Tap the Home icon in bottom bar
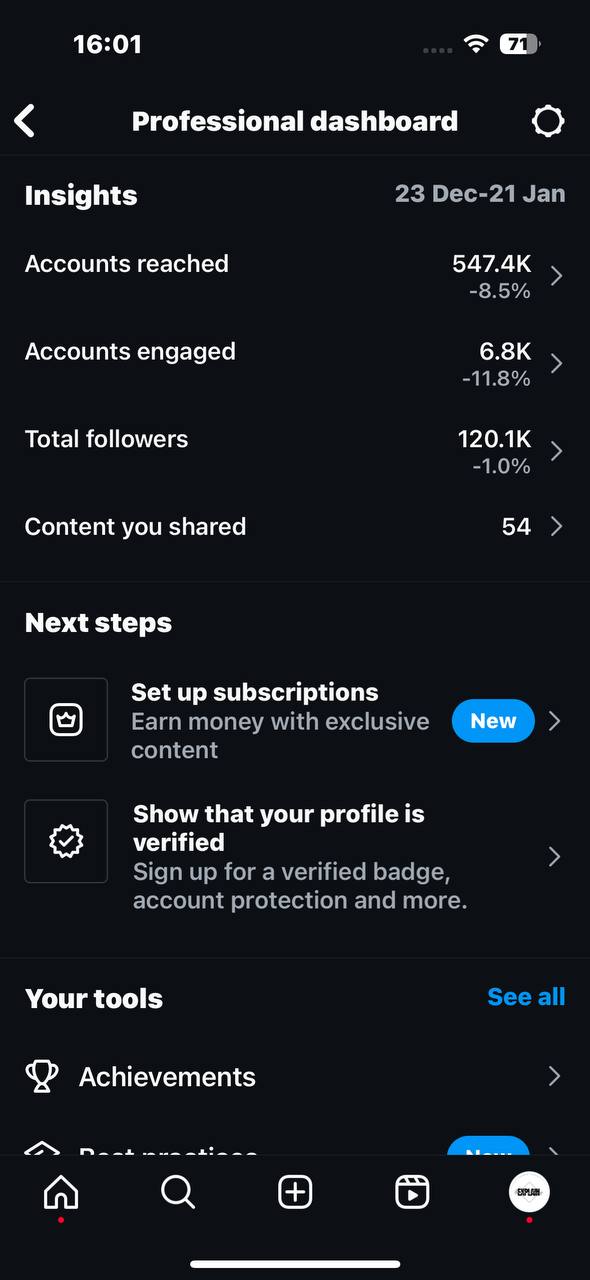The width and height of the screenshot is (590, 1280). [61, 1192]
